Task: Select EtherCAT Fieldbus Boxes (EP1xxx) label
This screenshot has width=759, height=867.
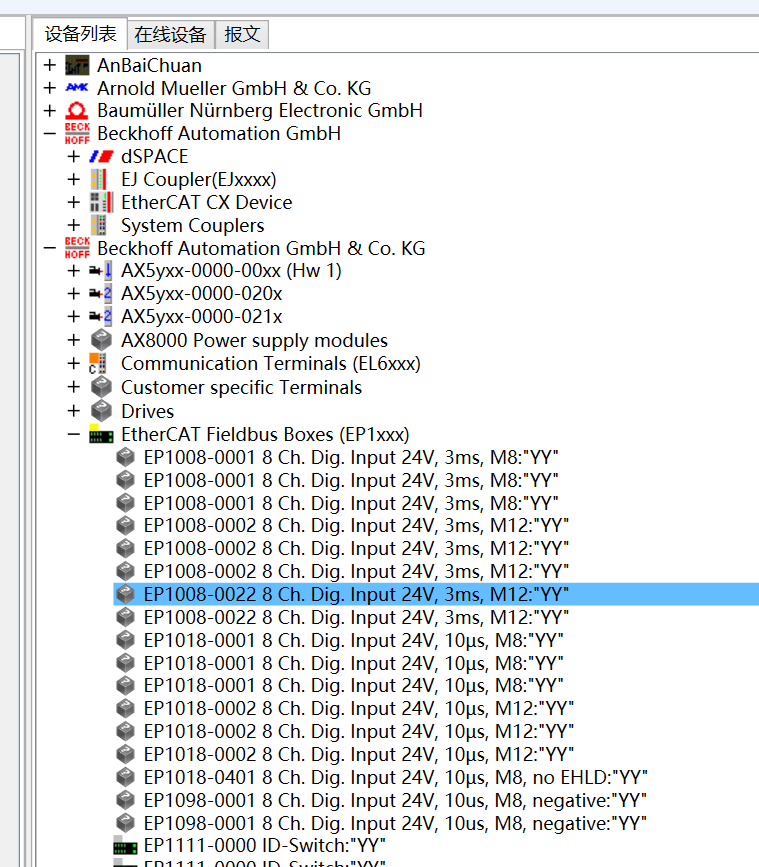Action: click(x=265, y=435)
